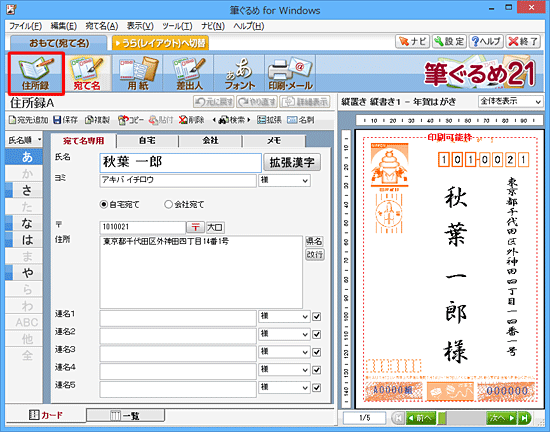550x432 pixels.
Task: Click the 名刺 business card toolbar item
Action: point(300,120)
